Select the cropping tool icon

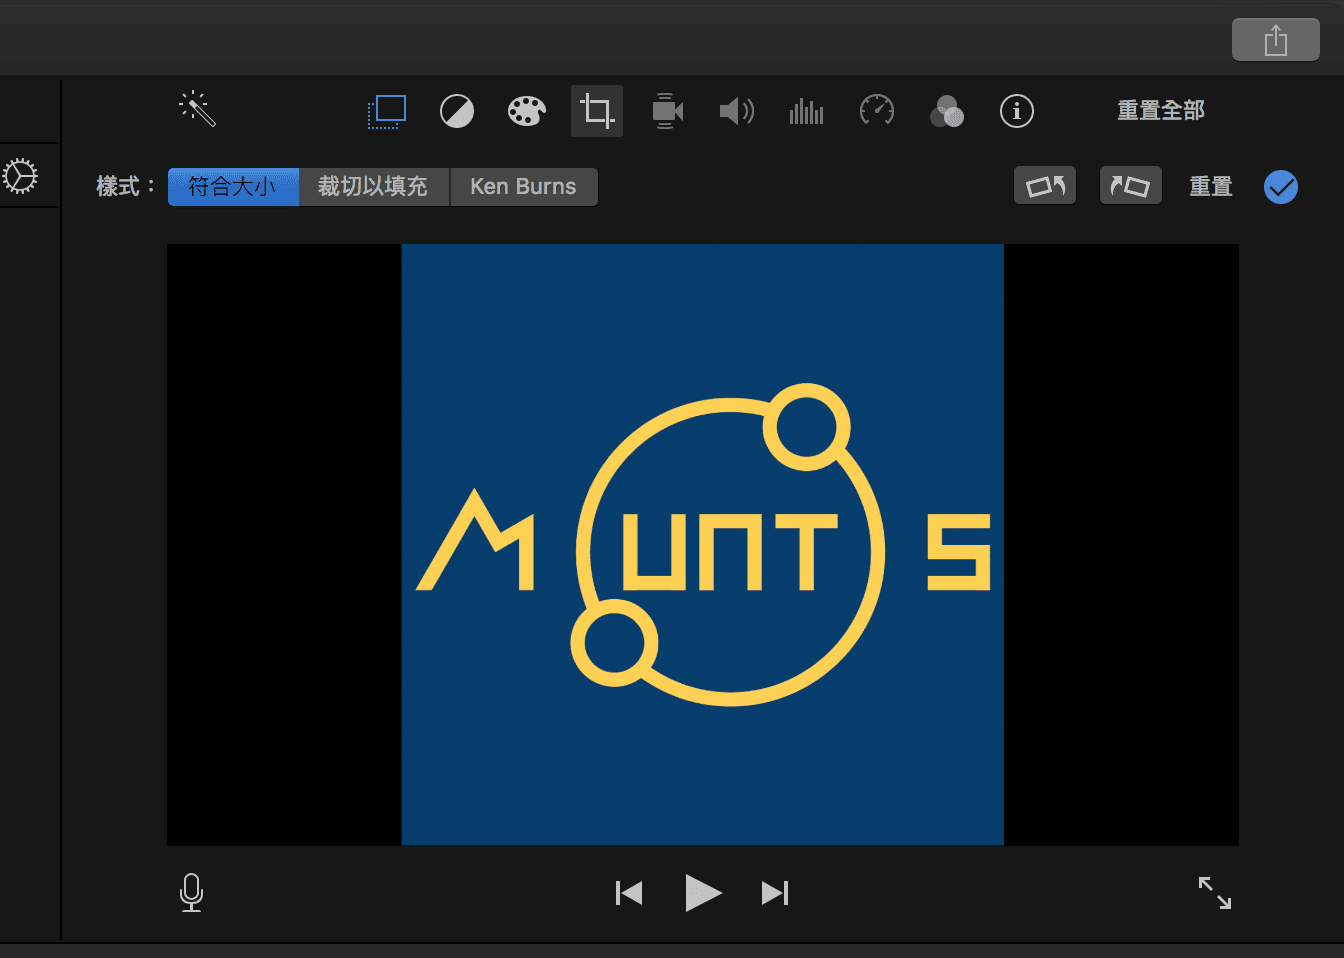tap(597, 111)
